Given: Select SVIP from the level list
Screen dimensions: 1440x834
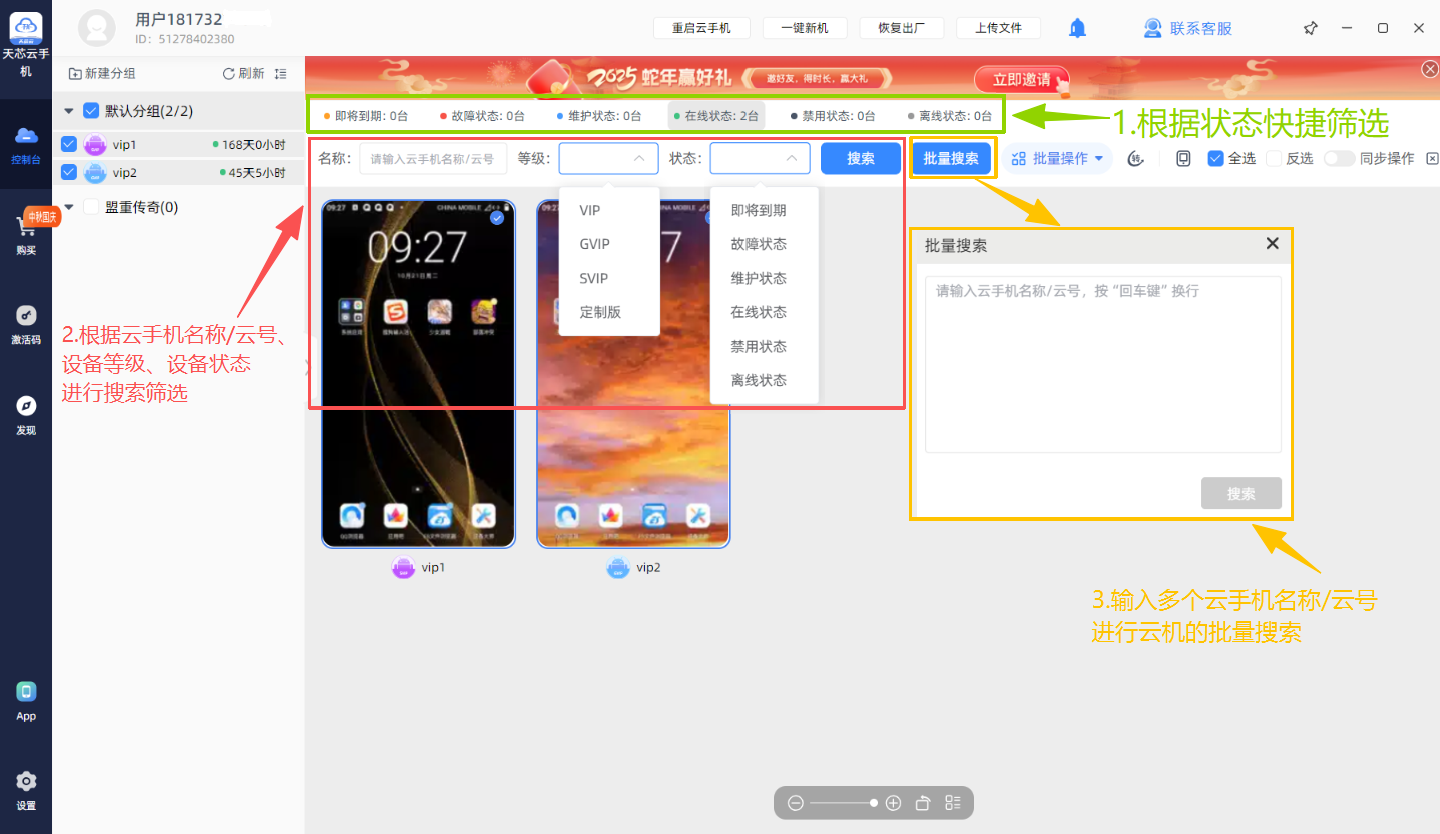Looking at the screenshot, I should (x=594, y=278).
